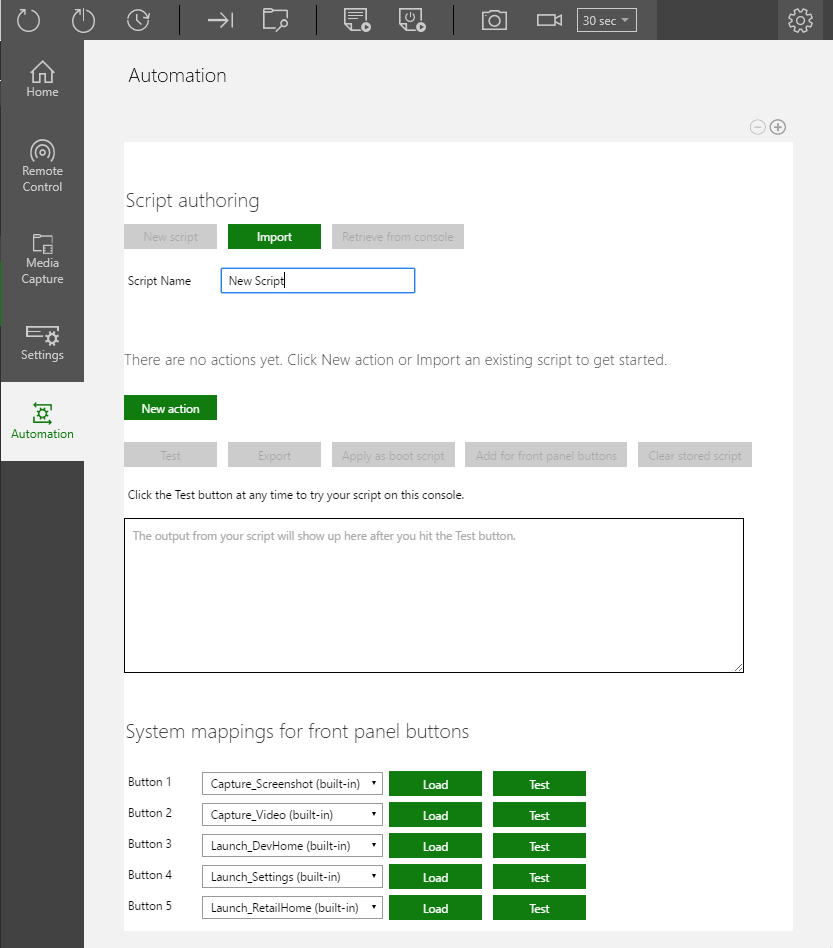
Task: Click the Script Name label
Action: pos(159,281)
